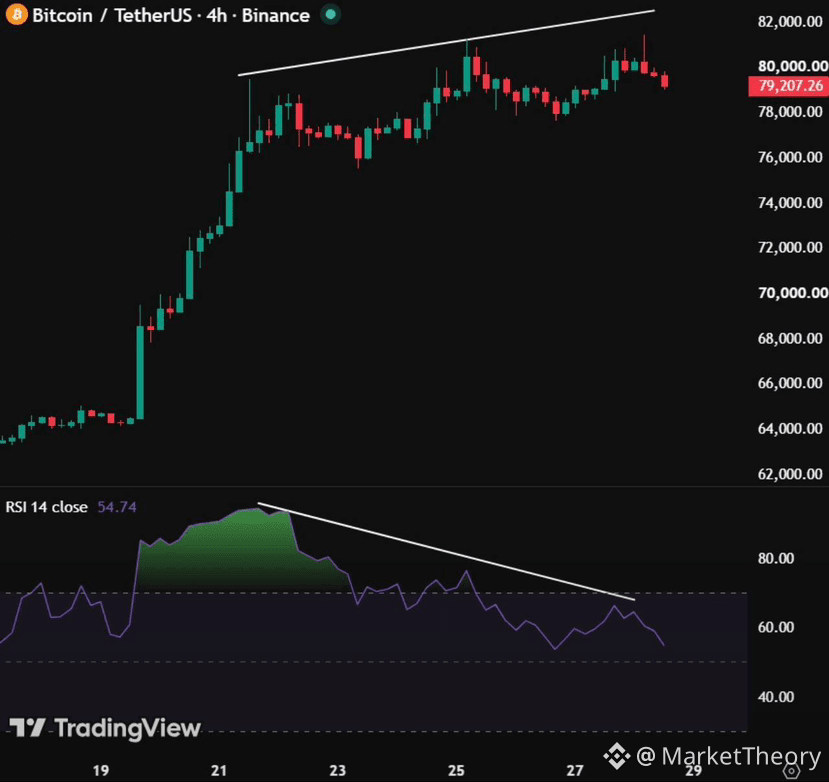Click the 72,000.00 price axis label
Screen dimensions: 829x782
coord(790,247)
